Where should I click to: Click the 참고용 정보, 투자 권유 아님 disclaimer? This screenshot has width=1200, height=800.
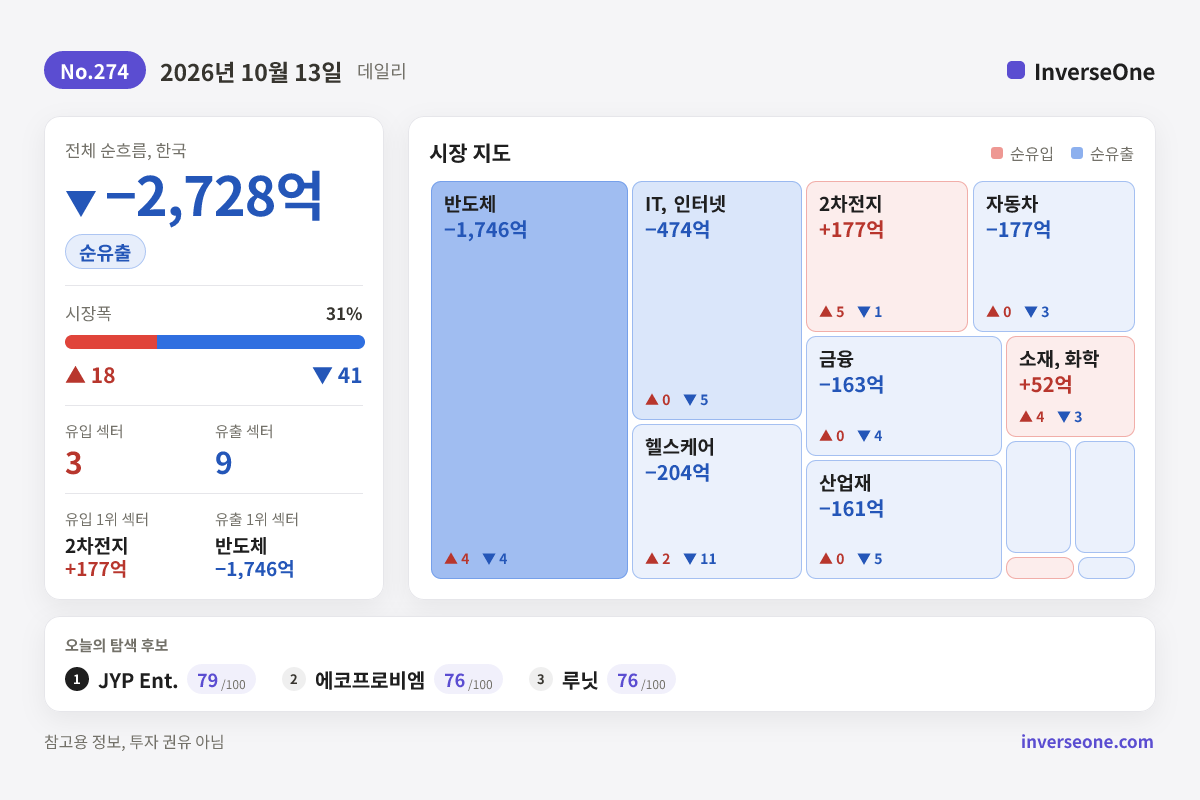pyautogui.click(x=134, y=742)
